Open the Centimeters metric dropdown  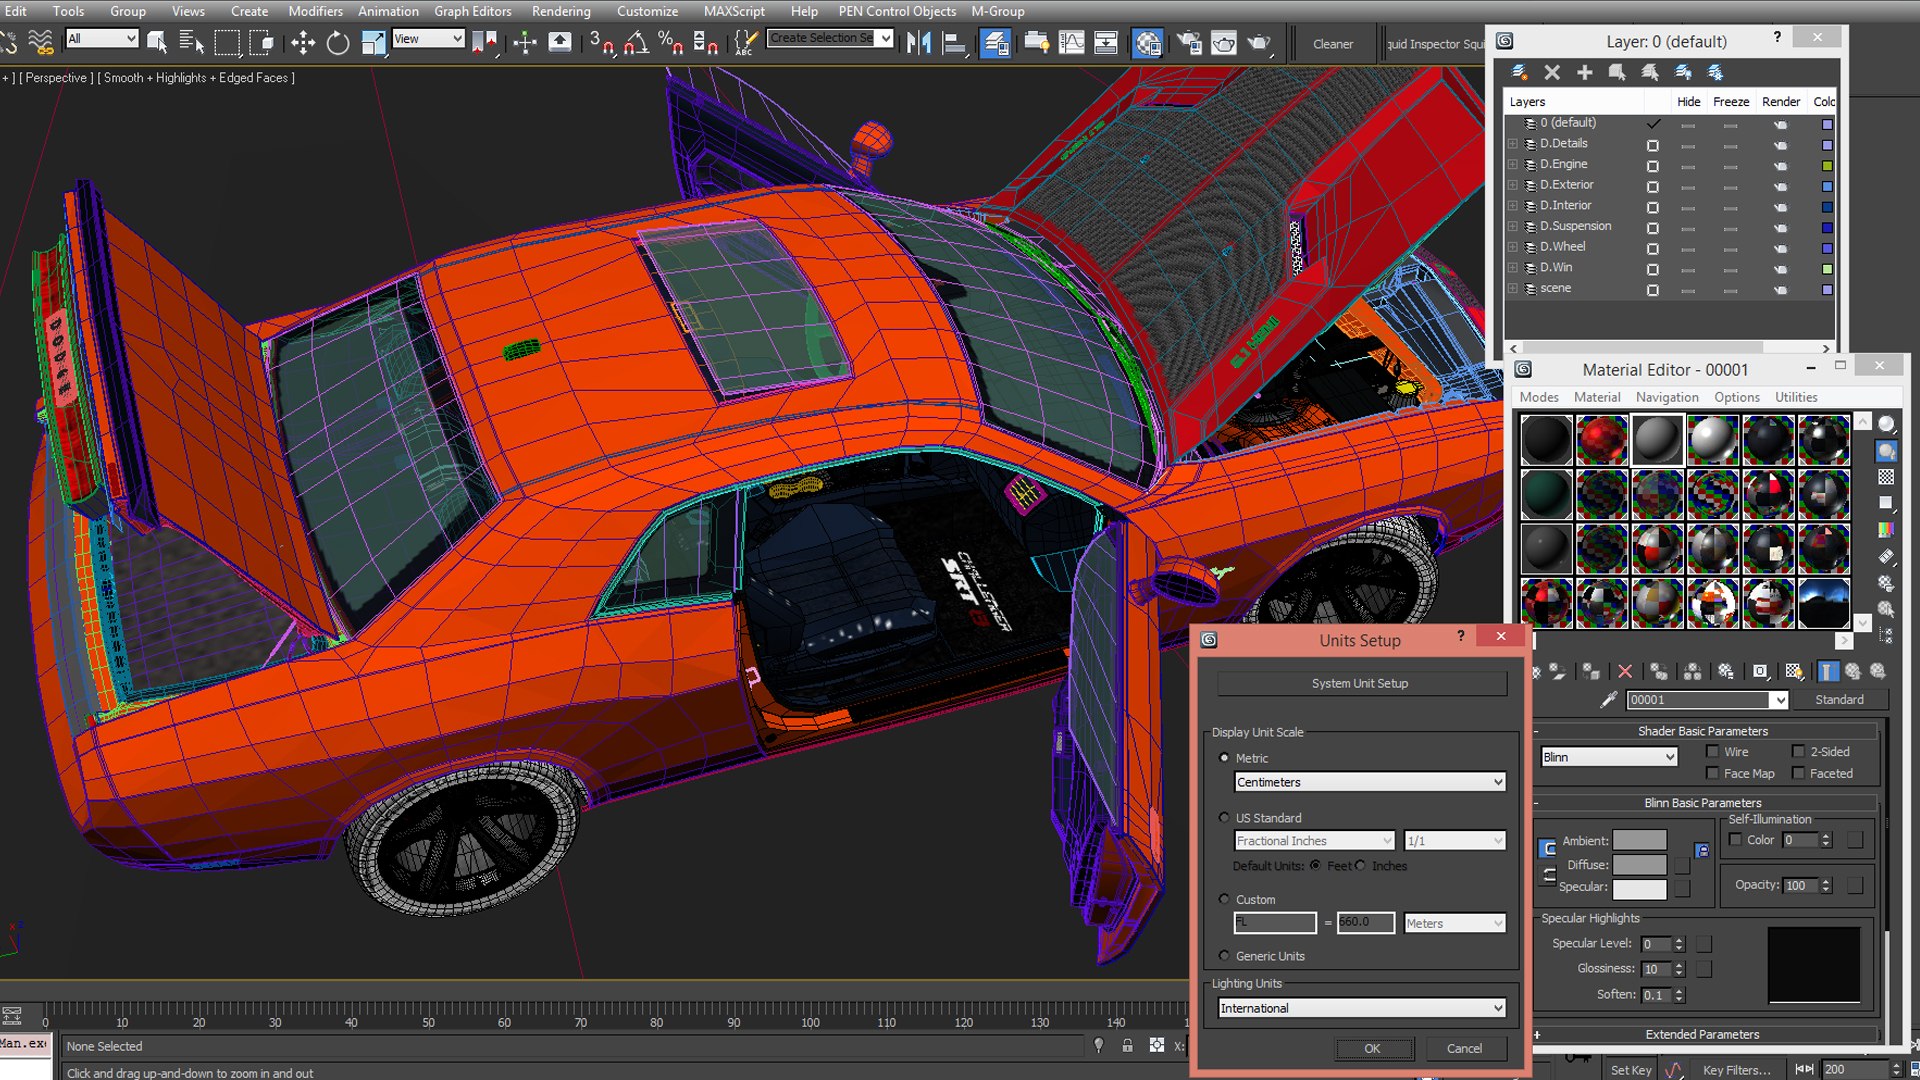point(1370,782)
